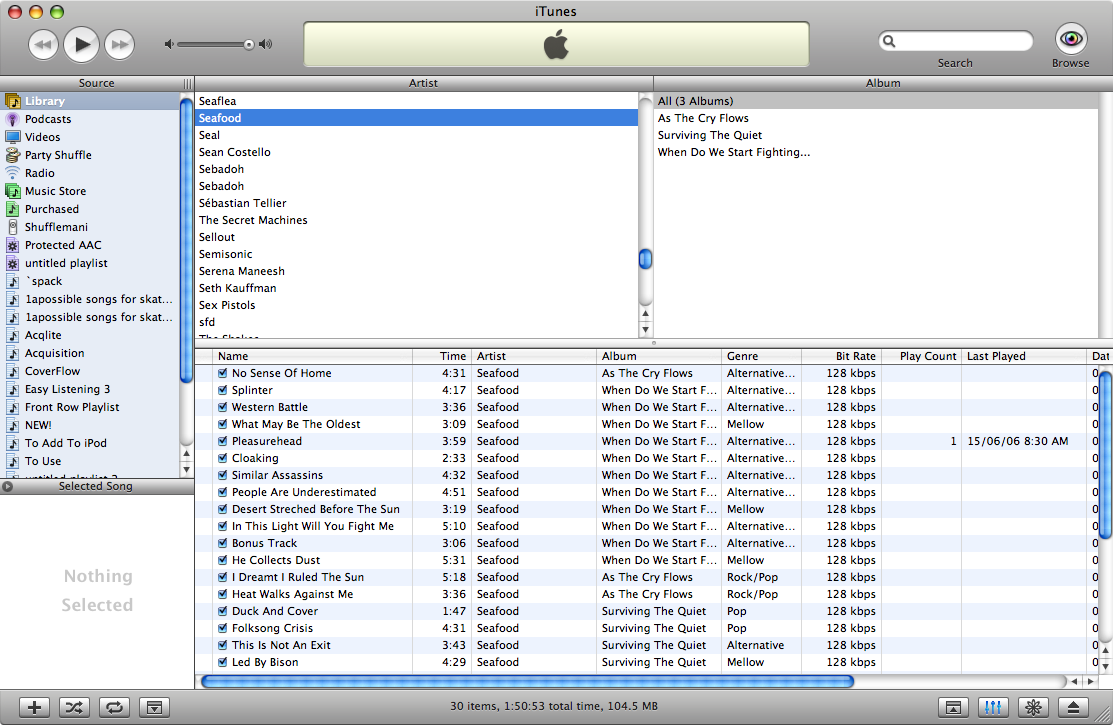
Task: Open the untitled playlist smart playlist
Action: pyautogui.click(x=90, y=263)
